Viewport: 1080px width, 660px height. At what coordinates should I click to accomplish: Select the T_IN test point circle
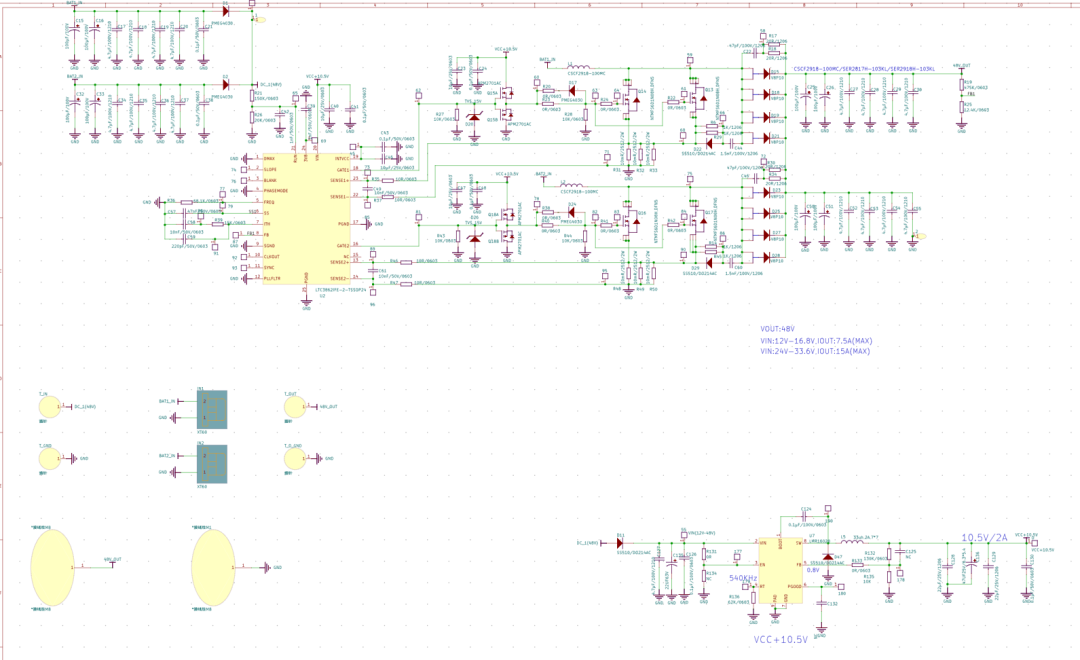pyautogui.click(x=50, y=406)
